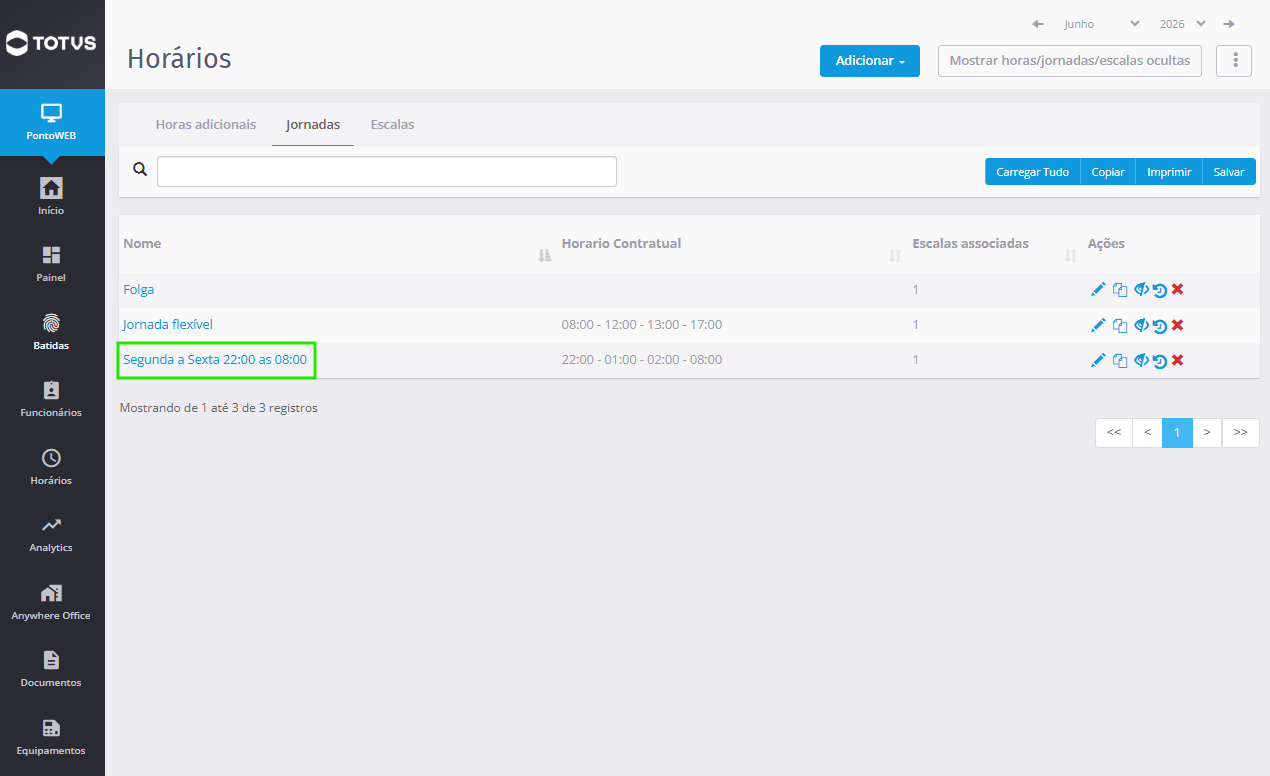Click Mostrar horas/jornadas/escalas ocultas button

pos(1070,61)
